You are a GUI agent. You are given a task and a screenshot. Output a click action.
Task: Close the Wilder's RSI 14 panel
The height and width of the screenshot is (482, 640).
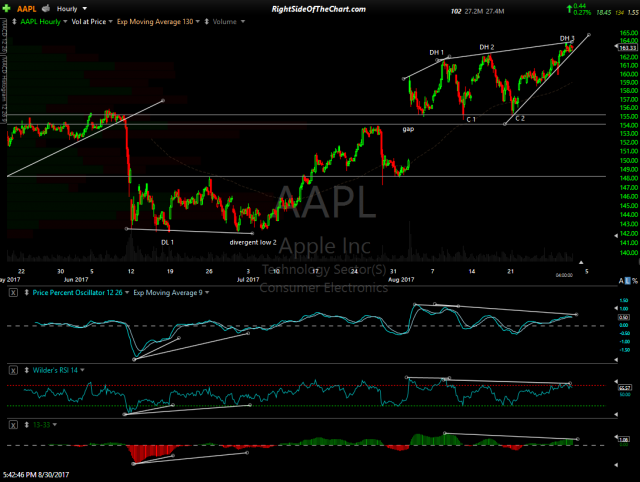[13, 371]
